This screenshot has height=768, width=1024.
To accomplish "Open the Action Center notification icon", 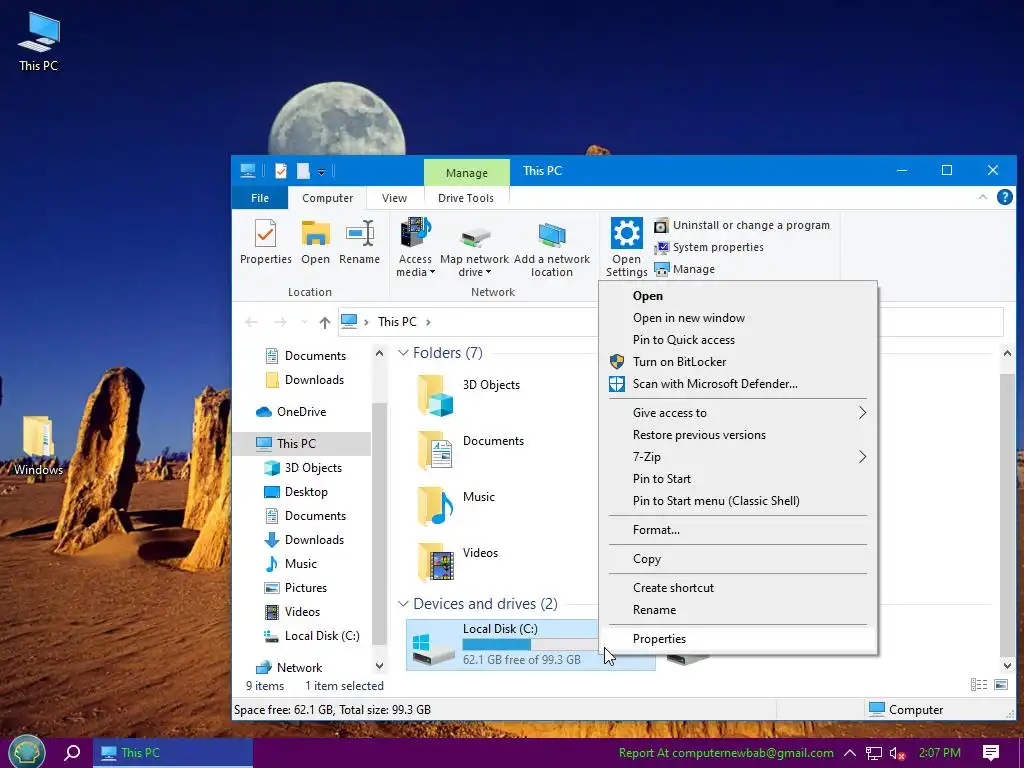I will 991,753.
